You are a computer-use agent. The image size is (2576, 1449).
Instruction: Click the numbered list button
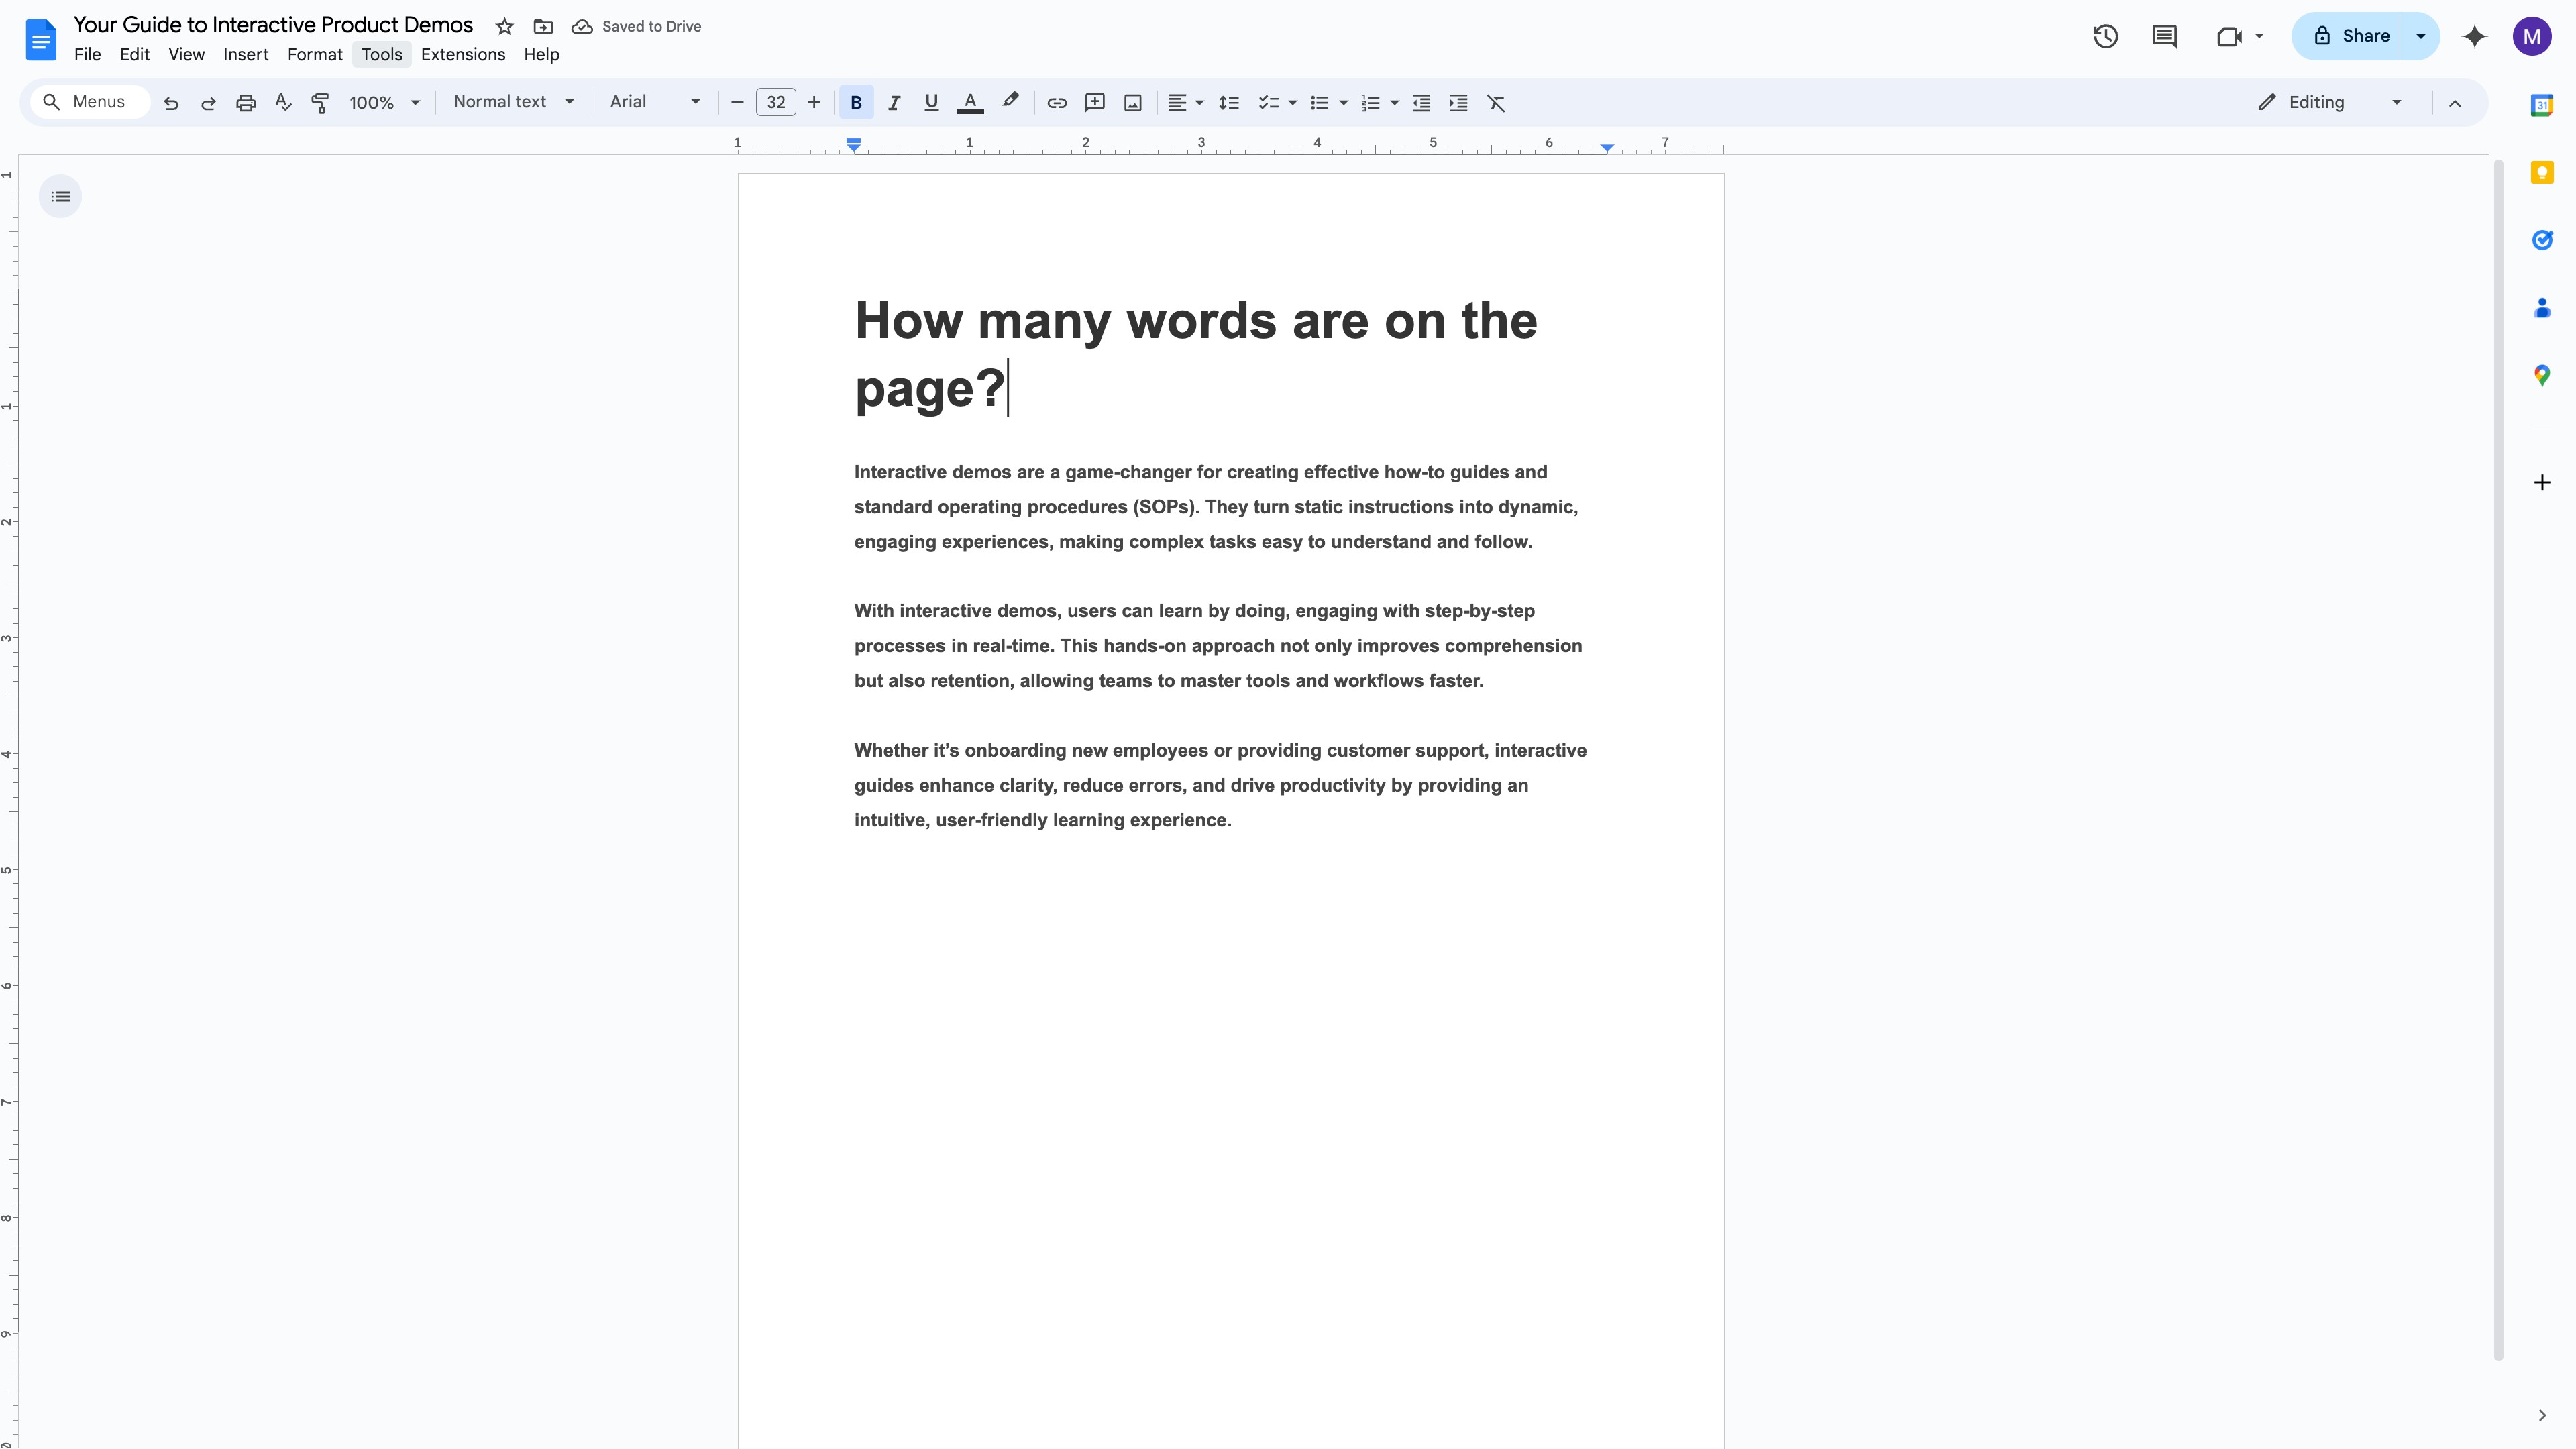[x=1370, y=103]
